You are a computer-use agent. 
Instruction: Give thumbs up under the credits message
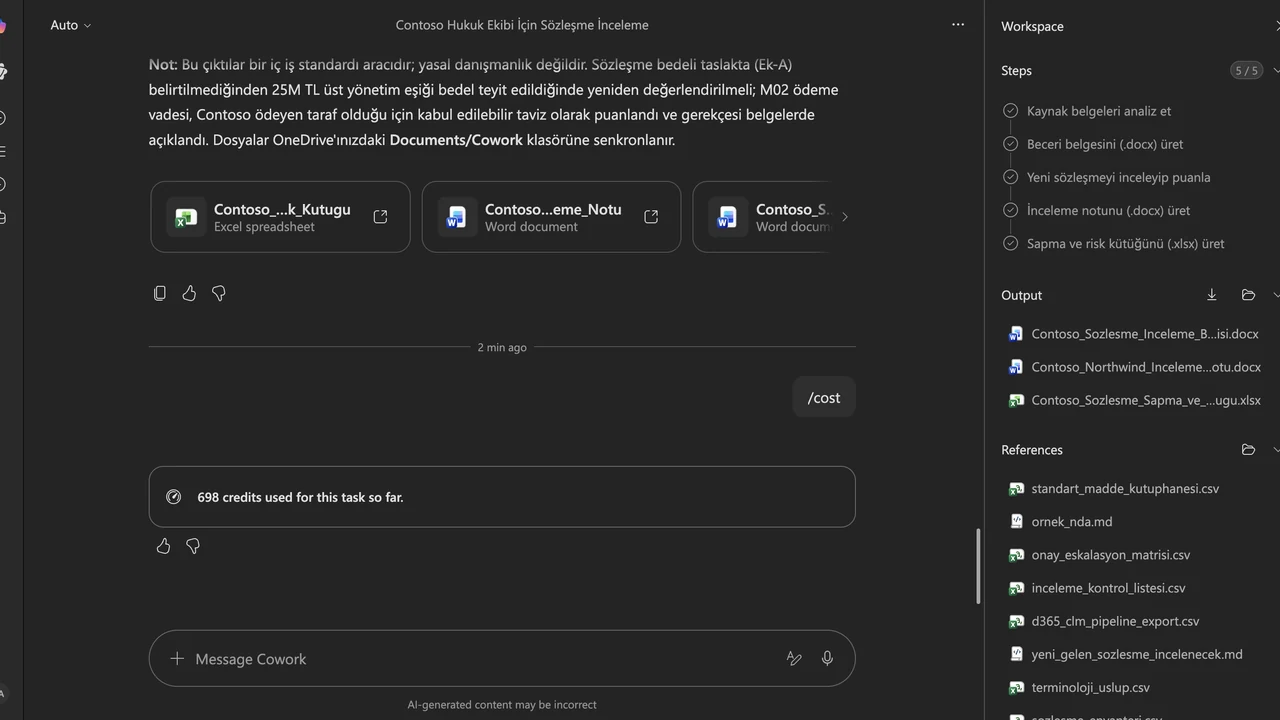tap(164, 546)
